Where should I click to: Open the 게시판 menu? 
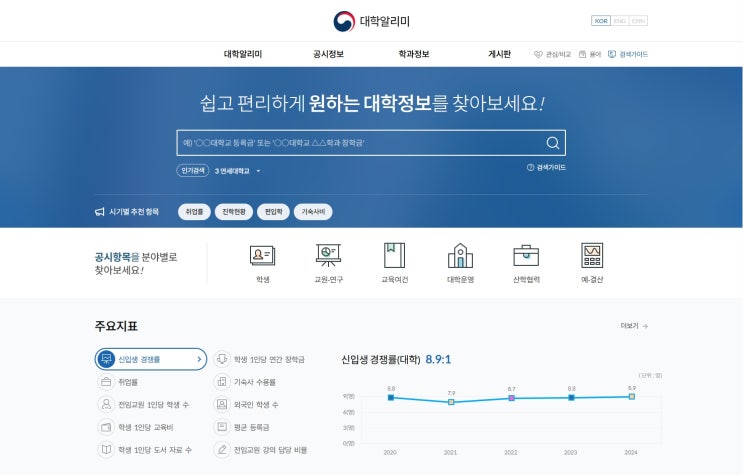pos(499,54)
